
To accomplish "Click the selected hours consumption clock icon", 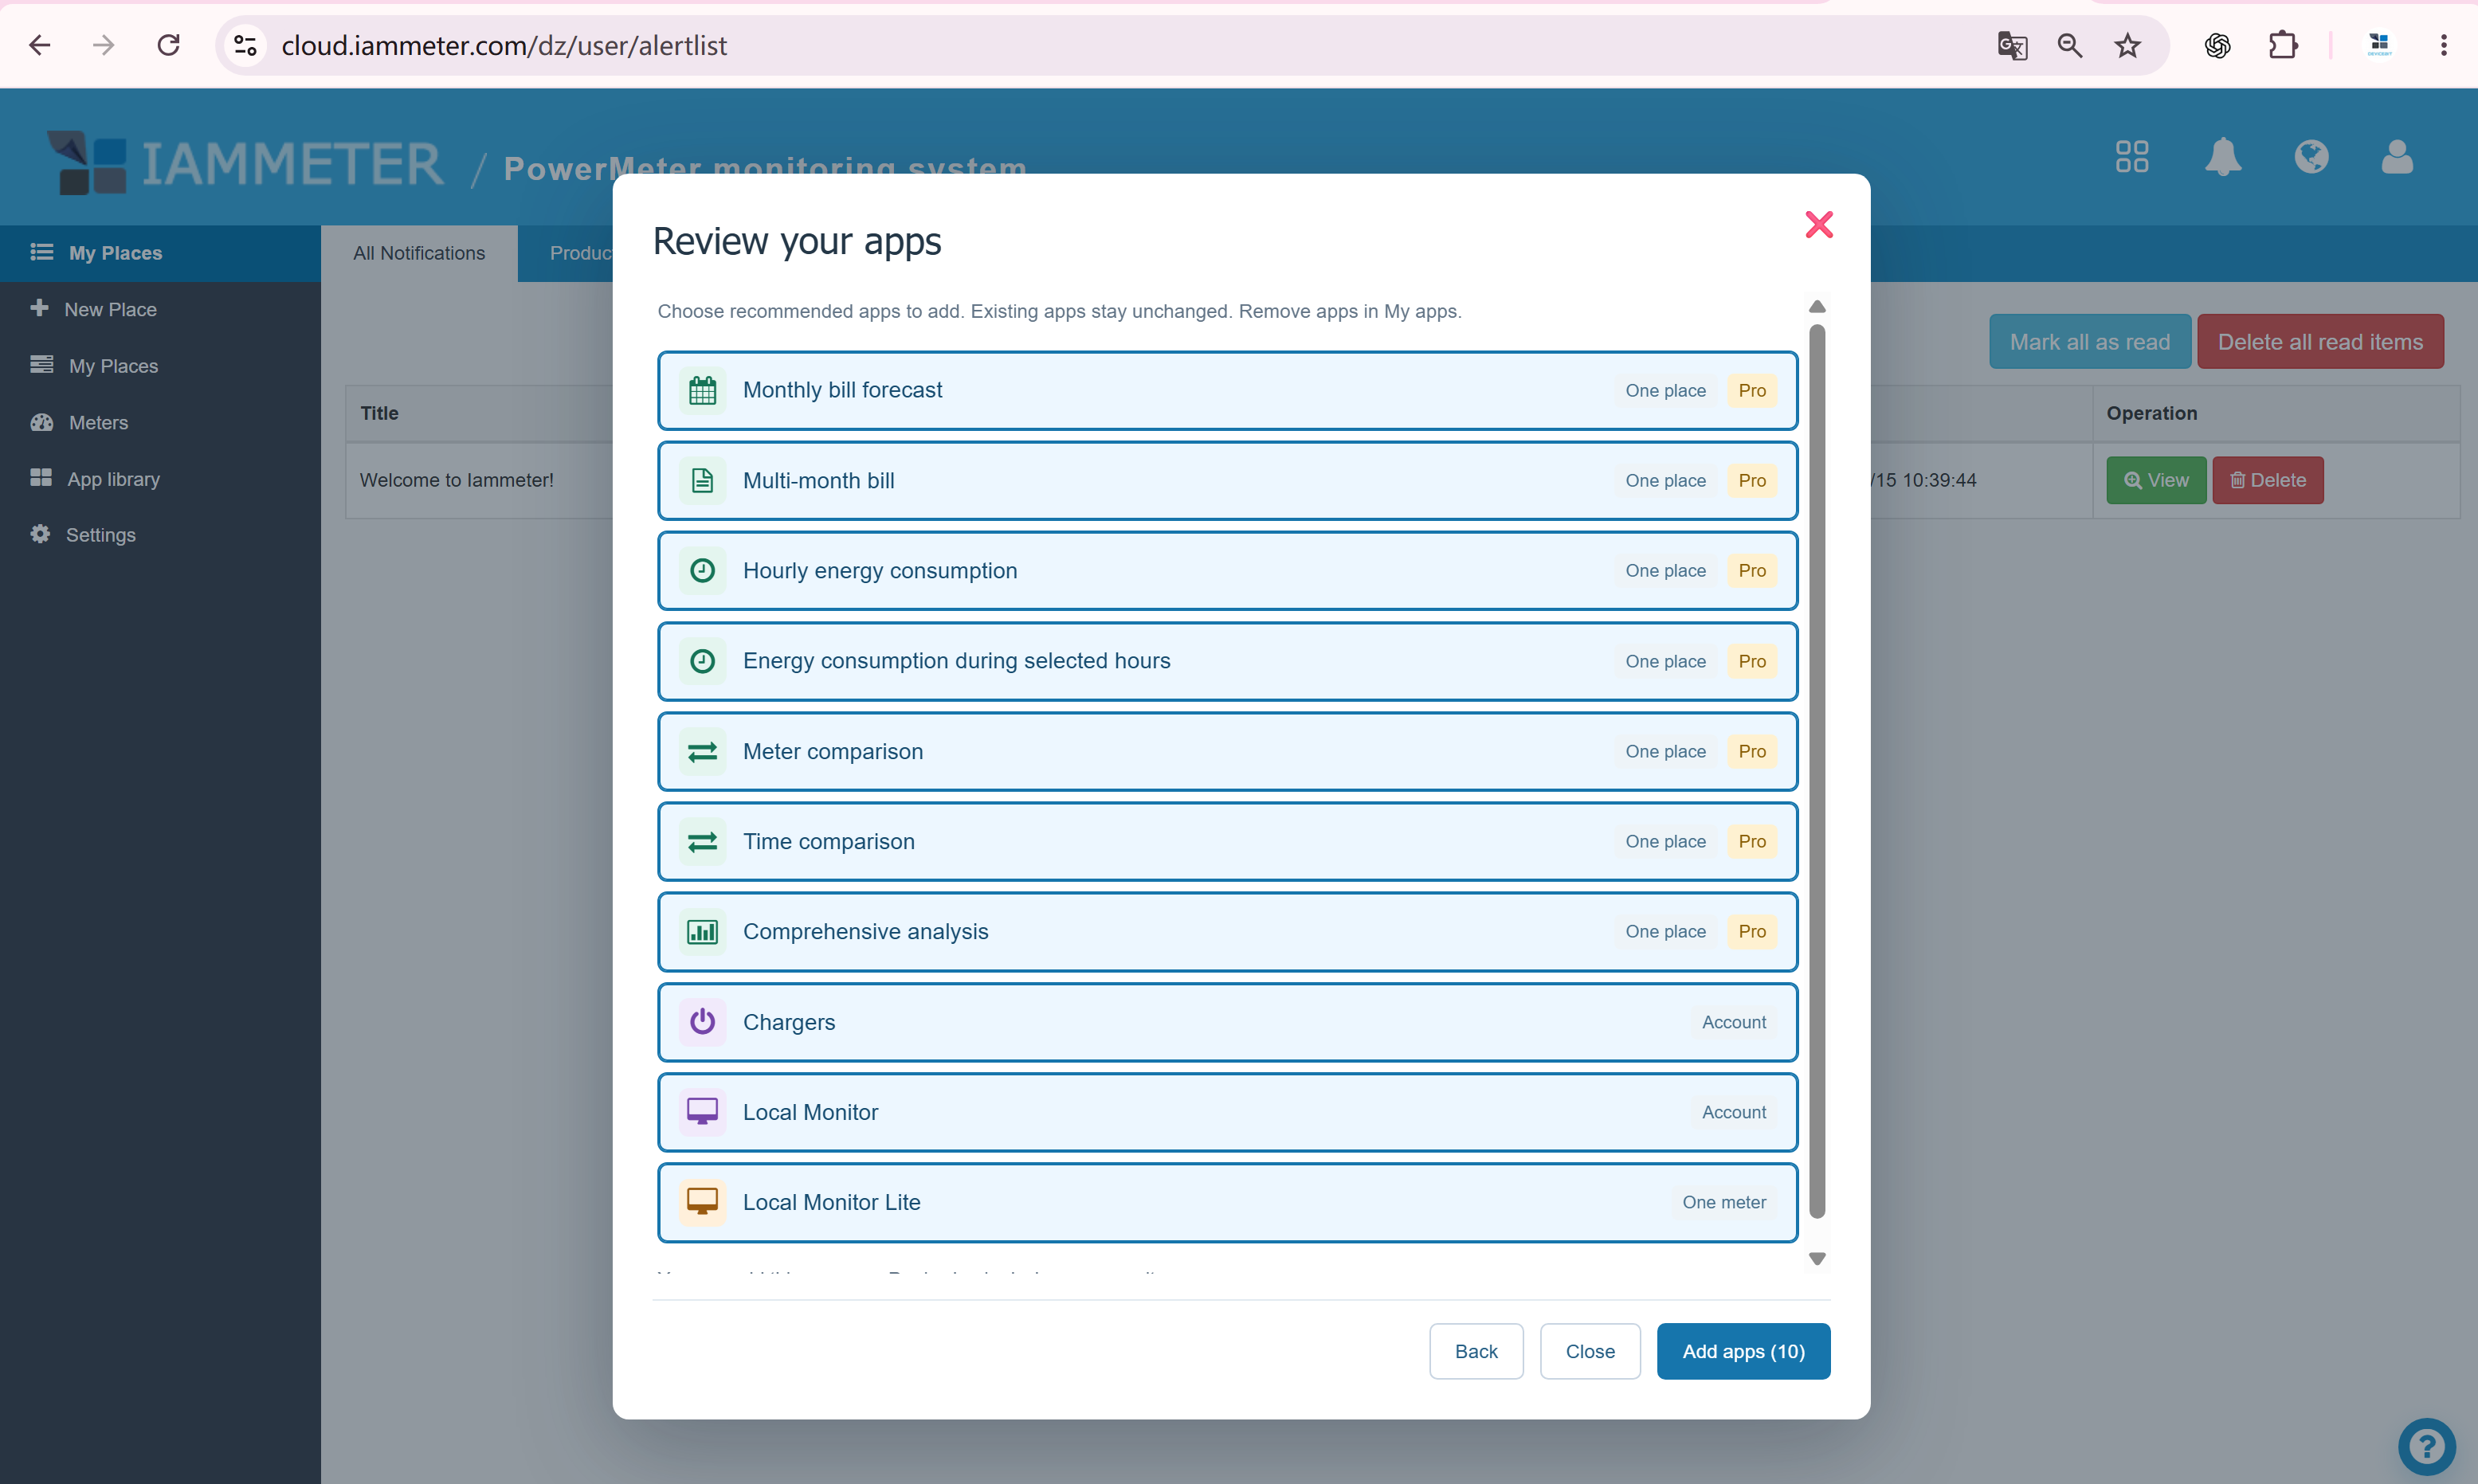I will (702, 661).
